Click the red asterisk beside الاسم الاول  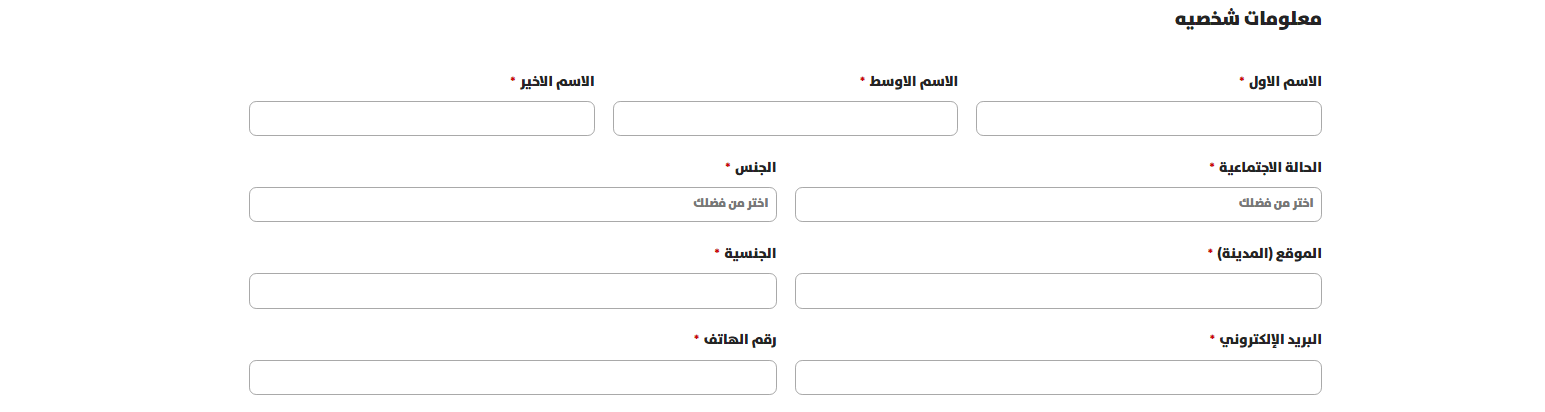(1242, 79)
